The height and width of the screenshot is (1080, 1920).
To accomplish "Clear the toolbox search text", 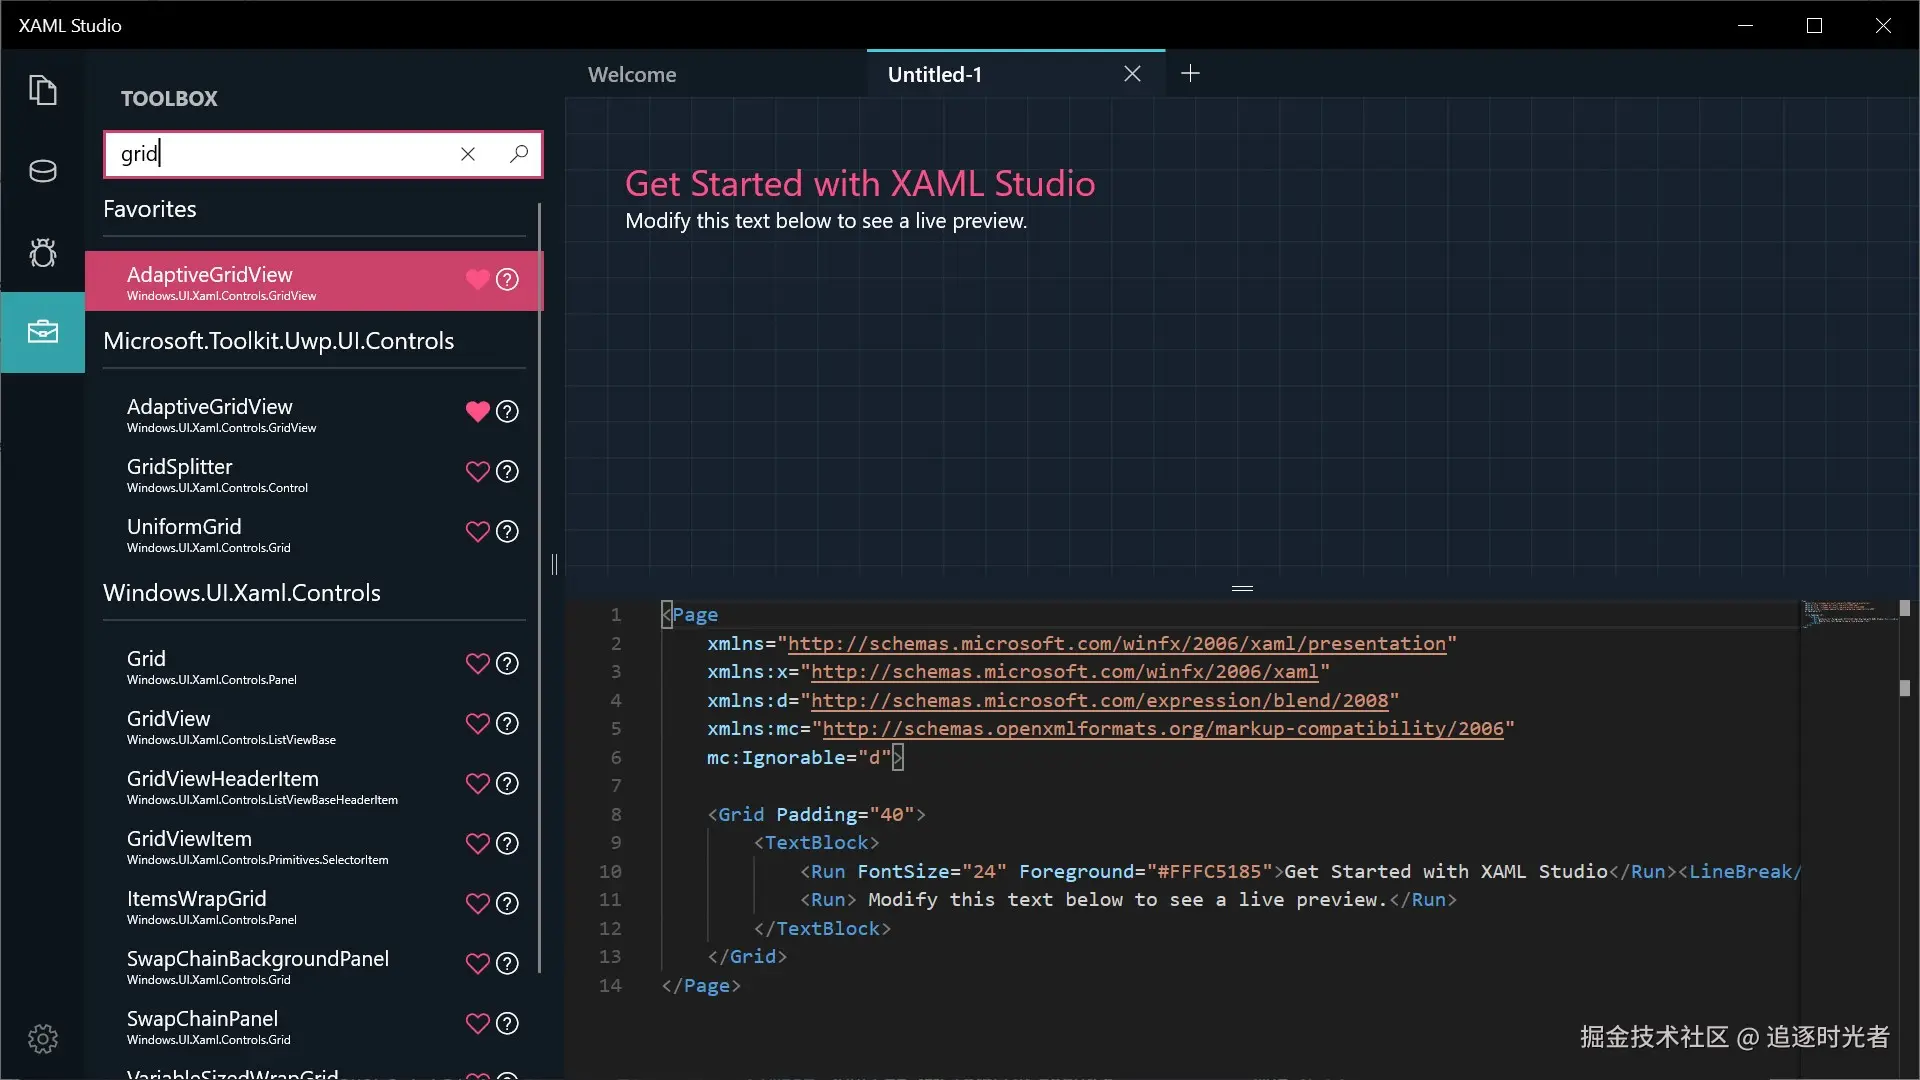I will [467, 154].
